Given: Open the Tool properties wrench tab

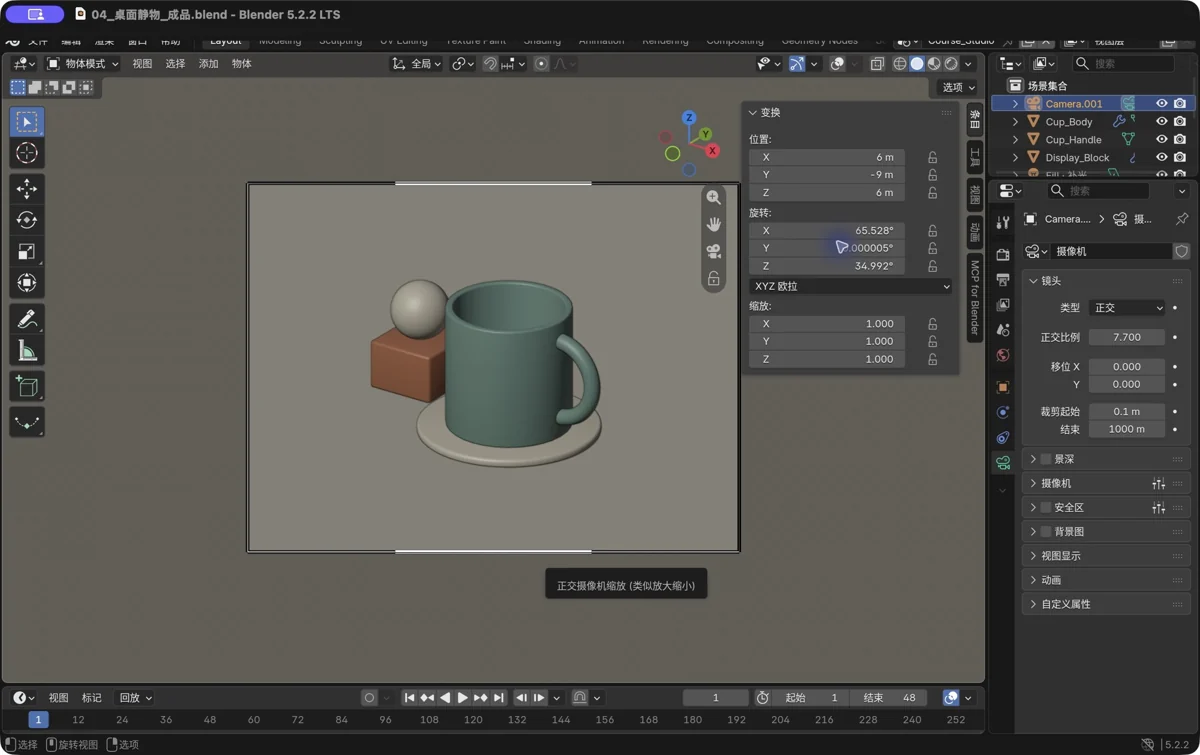Looking at the screenshot, I should (1003, 223).
